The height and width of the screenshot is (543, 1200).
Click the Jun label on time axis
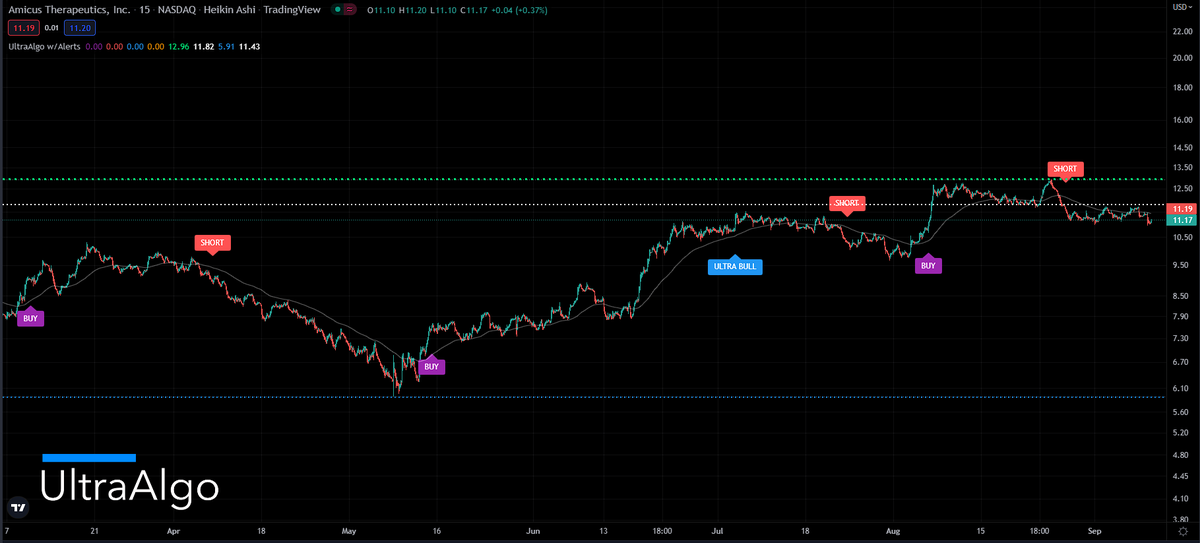tap(533, 533)
